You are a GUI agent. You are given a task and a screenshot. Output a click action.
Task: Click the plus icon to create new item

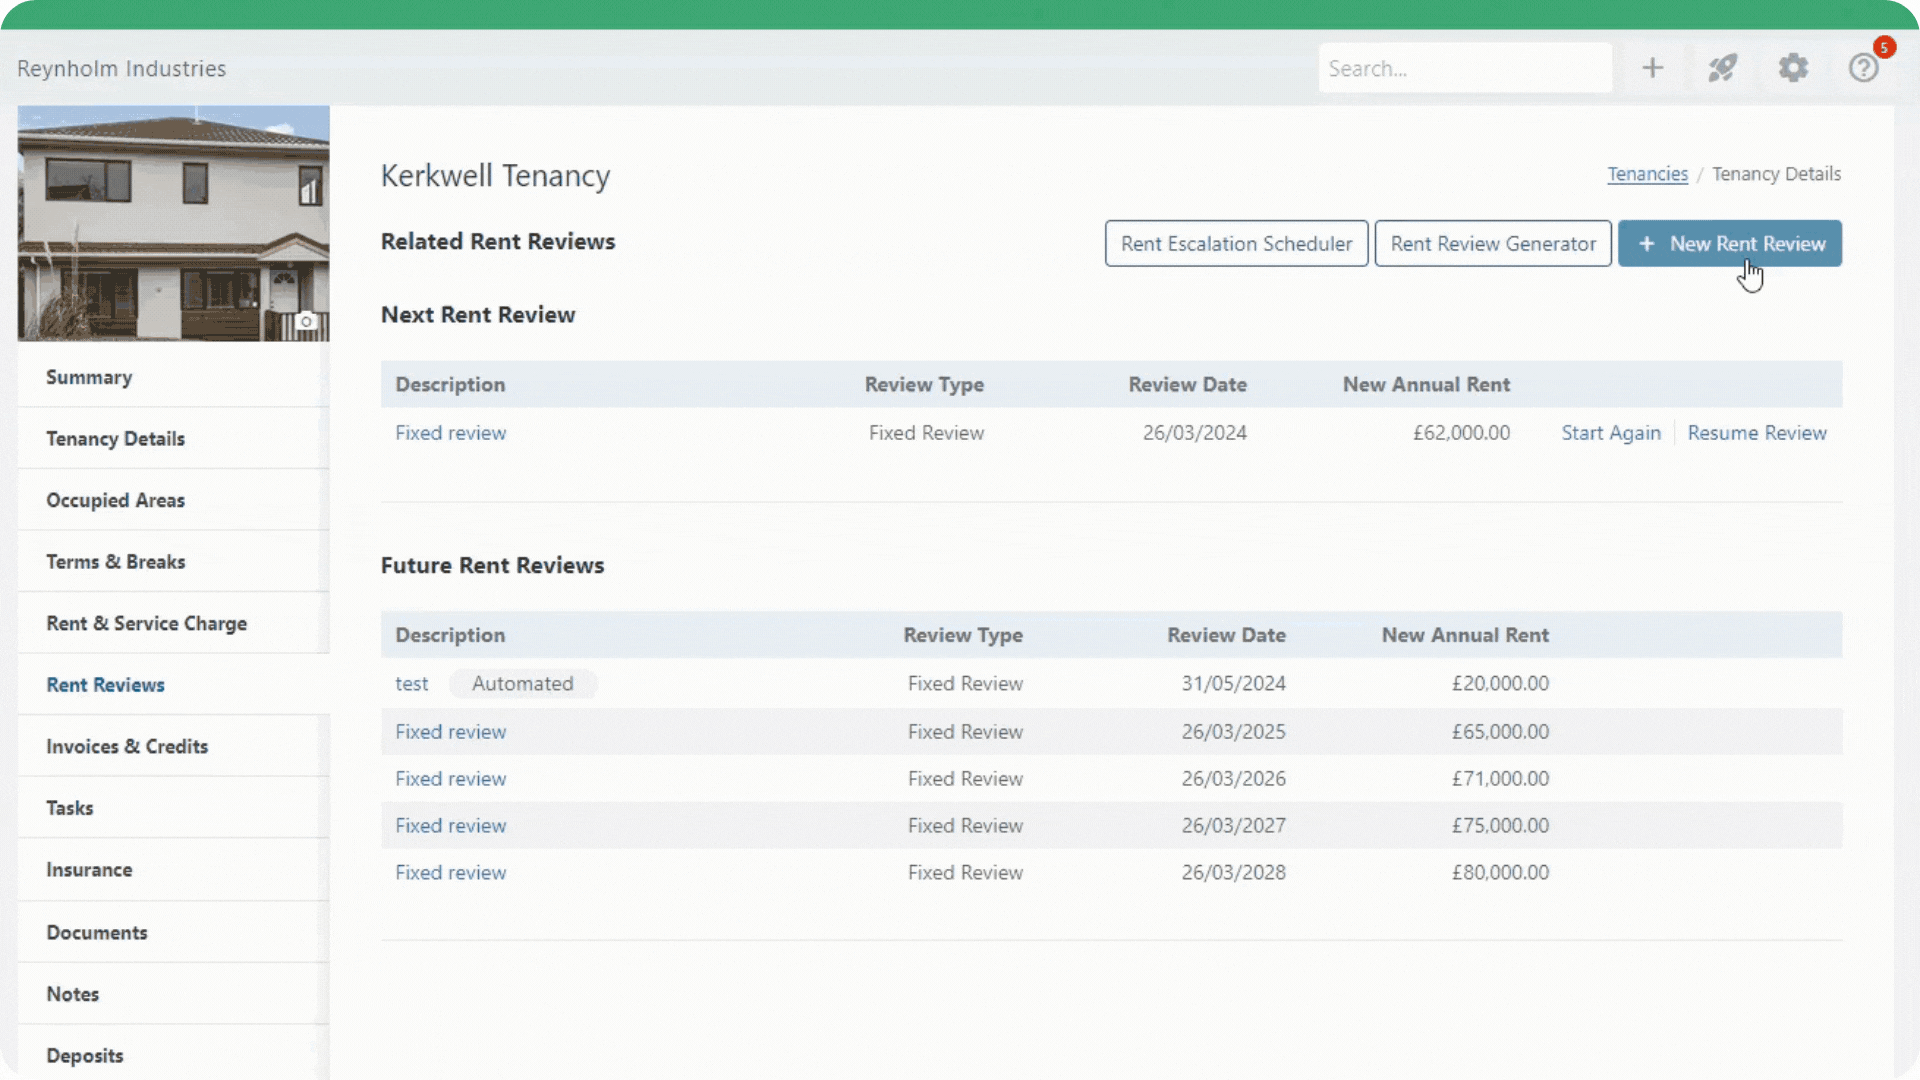1652,67
